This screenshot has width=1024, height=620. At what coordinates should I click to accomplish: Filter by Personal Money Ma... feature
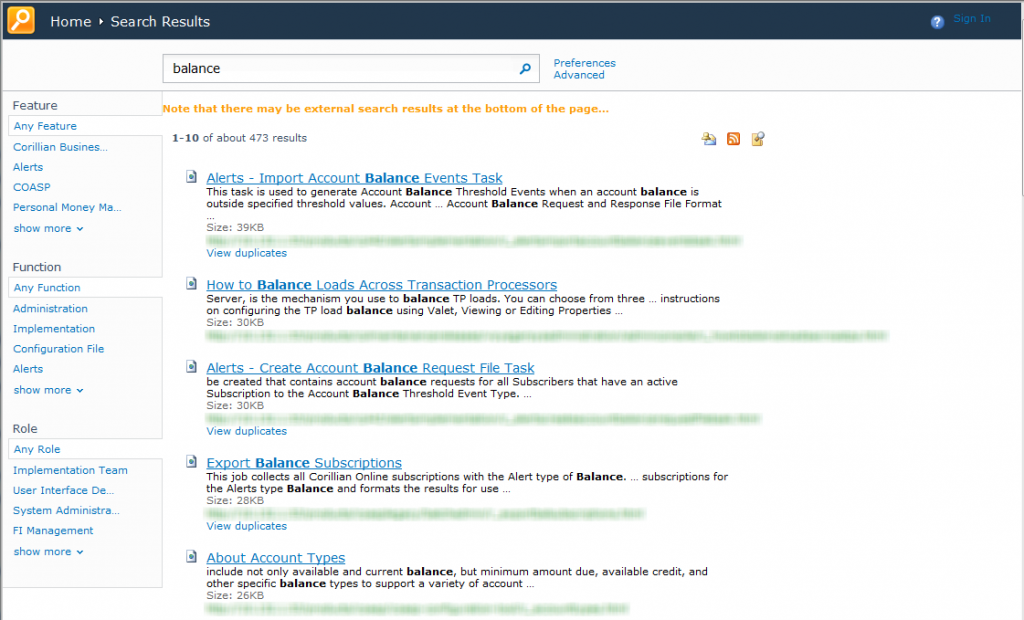[x=67, y=207]
